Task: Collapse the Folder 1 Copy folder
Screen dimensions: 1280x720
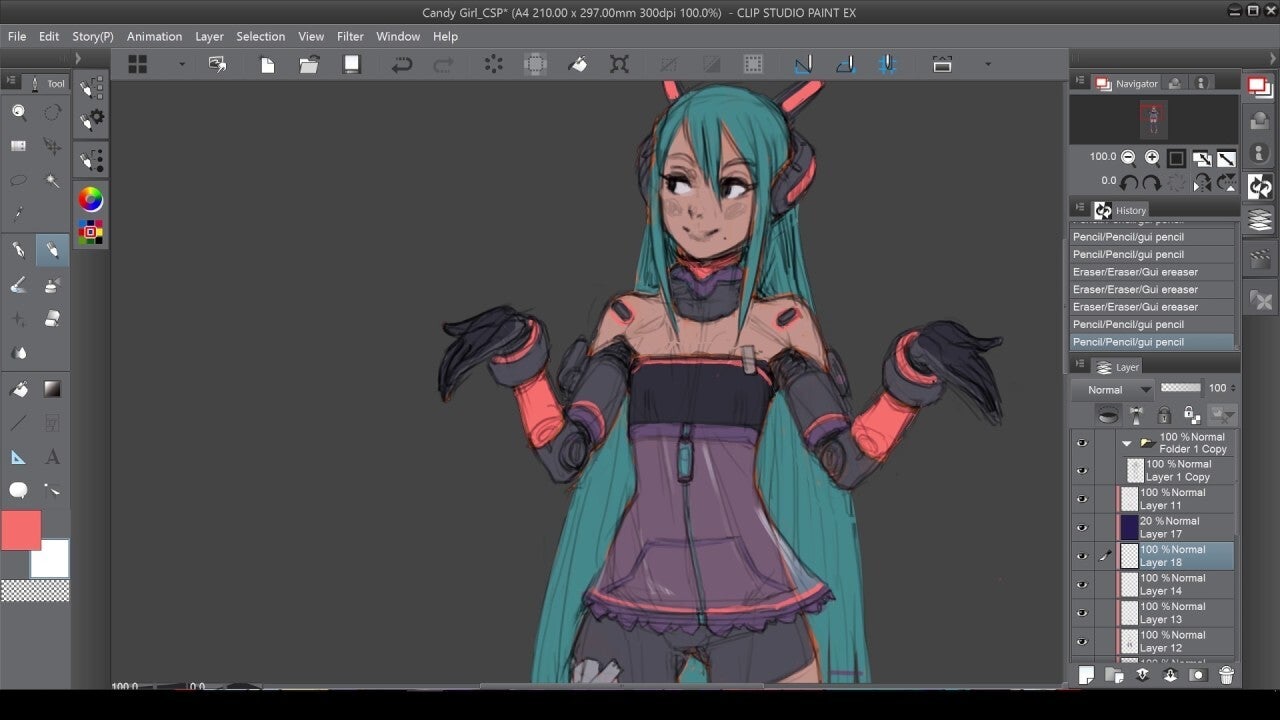Action: (1127, 443)
